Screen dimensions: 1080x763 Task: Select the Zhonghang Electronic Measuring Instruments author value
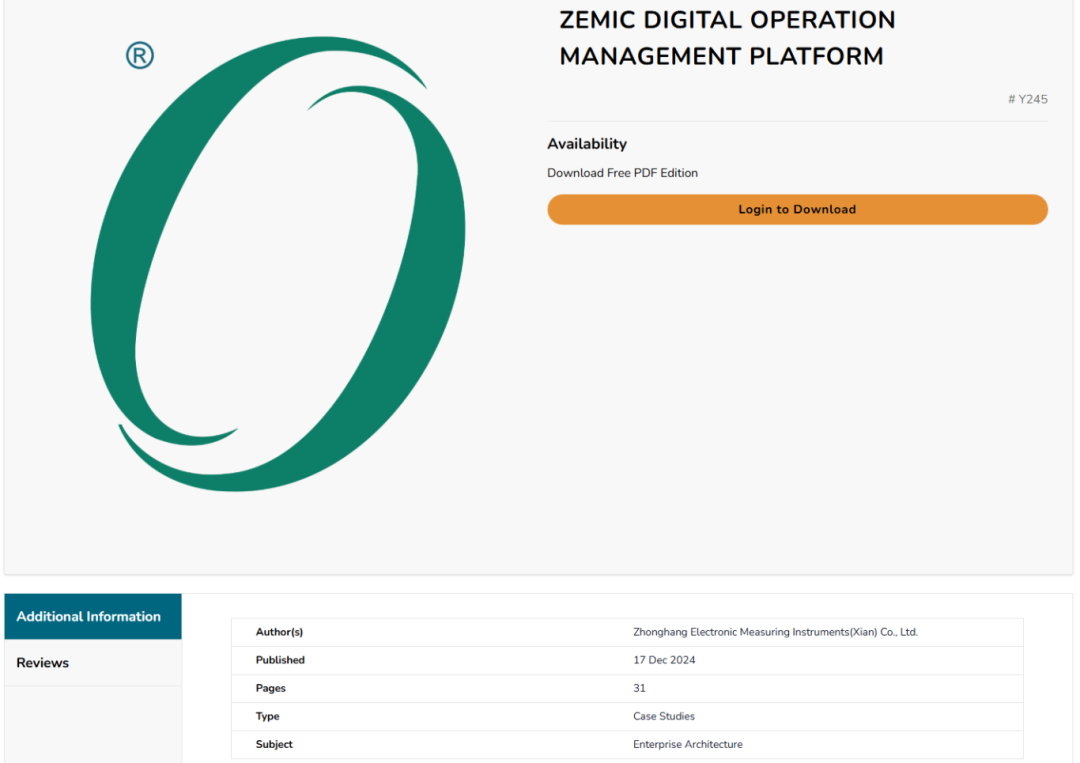point(775,631)
